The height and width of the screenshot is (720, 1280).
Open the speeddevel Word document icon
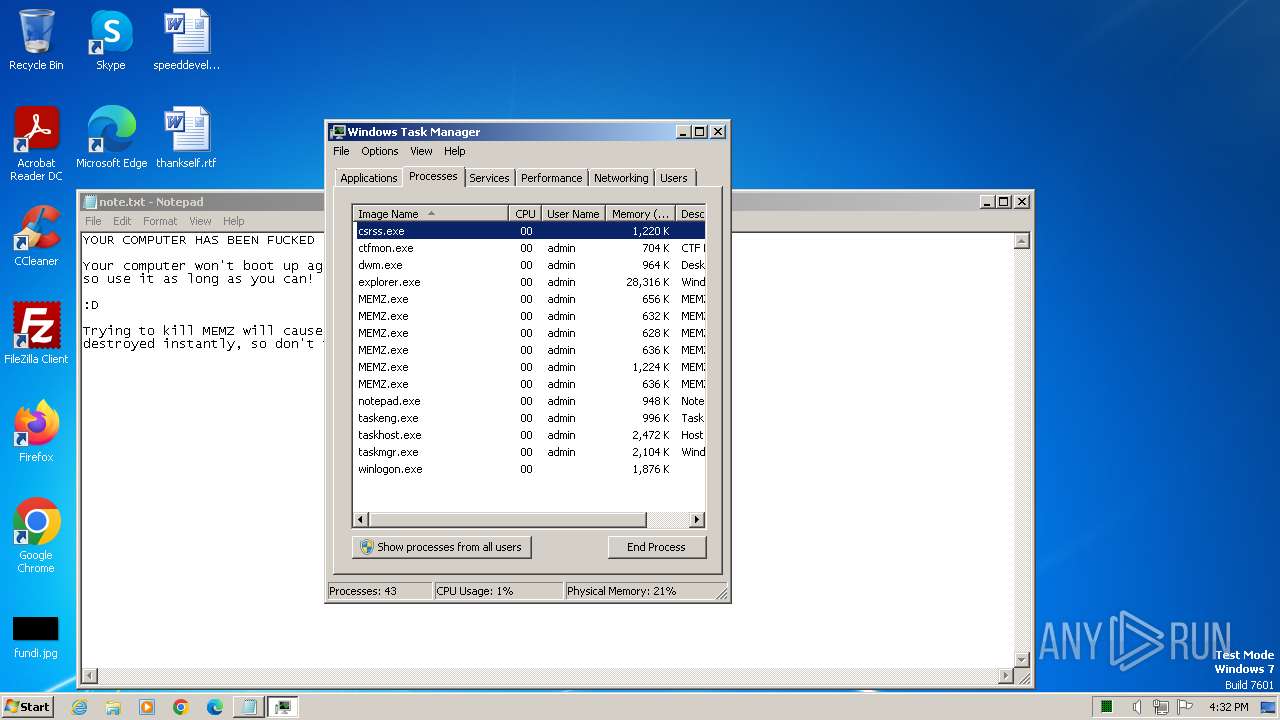pyautogui.click(x=186, y=40)
